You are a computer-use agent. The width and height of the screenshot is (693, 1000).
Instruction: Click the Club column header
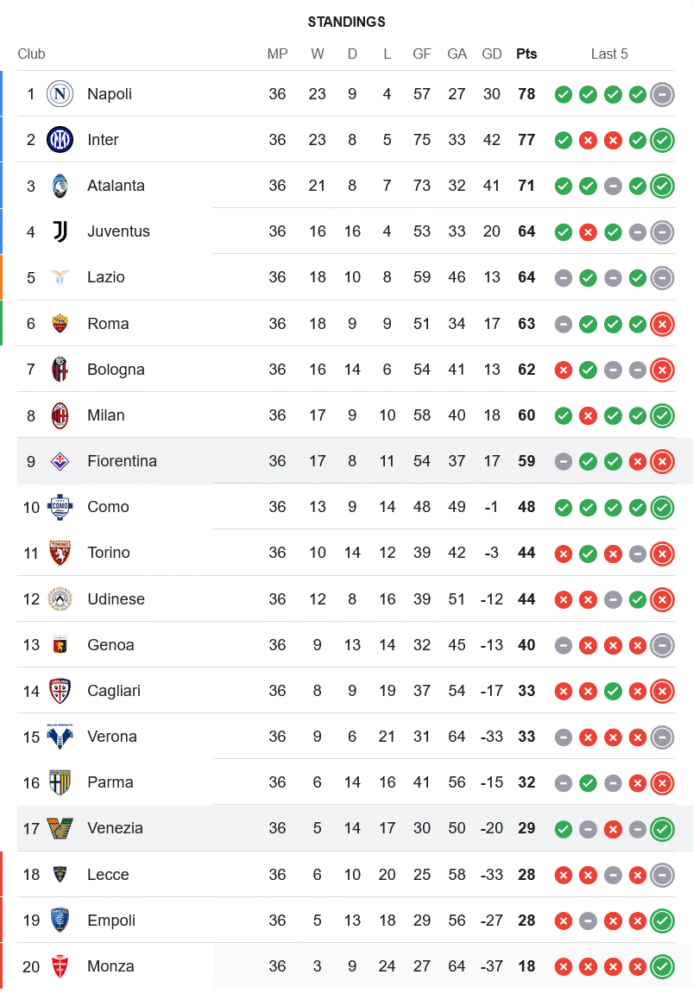[x=31, y=54]
